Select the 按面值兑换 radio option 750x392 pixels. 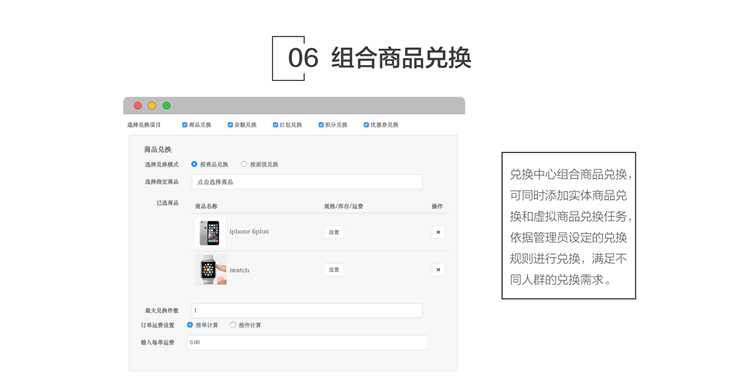[244, 164]
